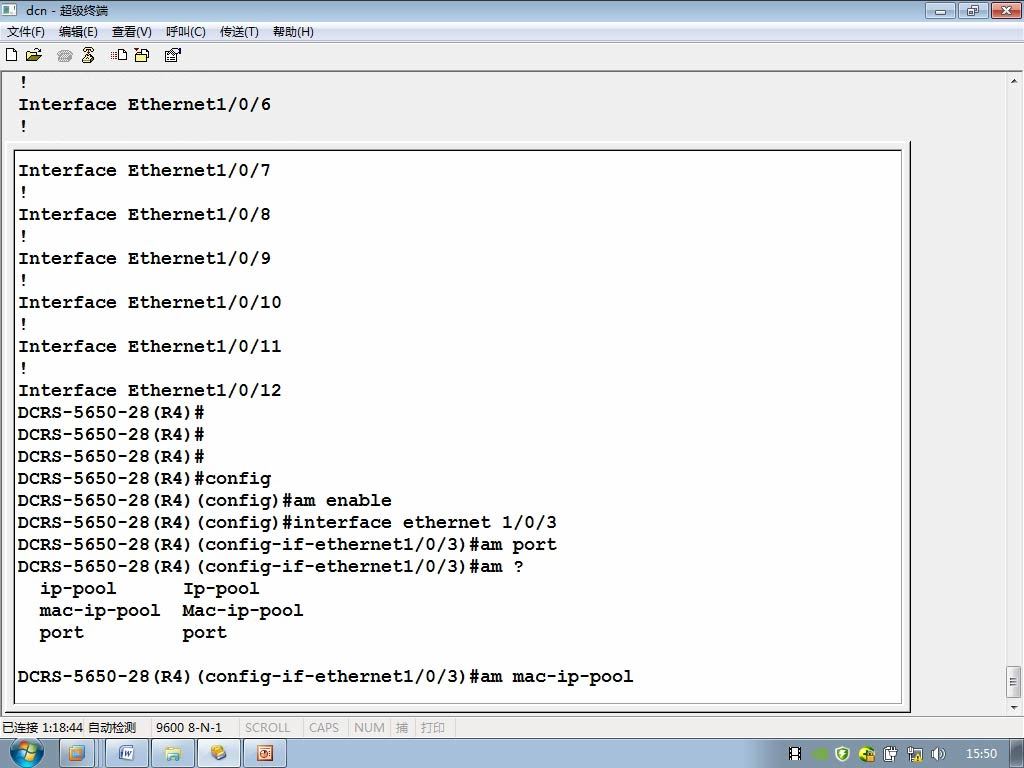Click the red recorder taskbar button
The height and width of the screenshot is (768, 1024).
264,754
